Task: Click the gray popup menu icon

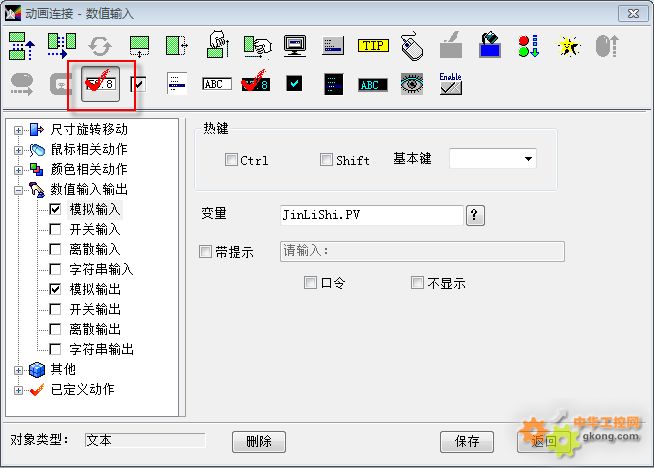Action: tap(333, 46)
